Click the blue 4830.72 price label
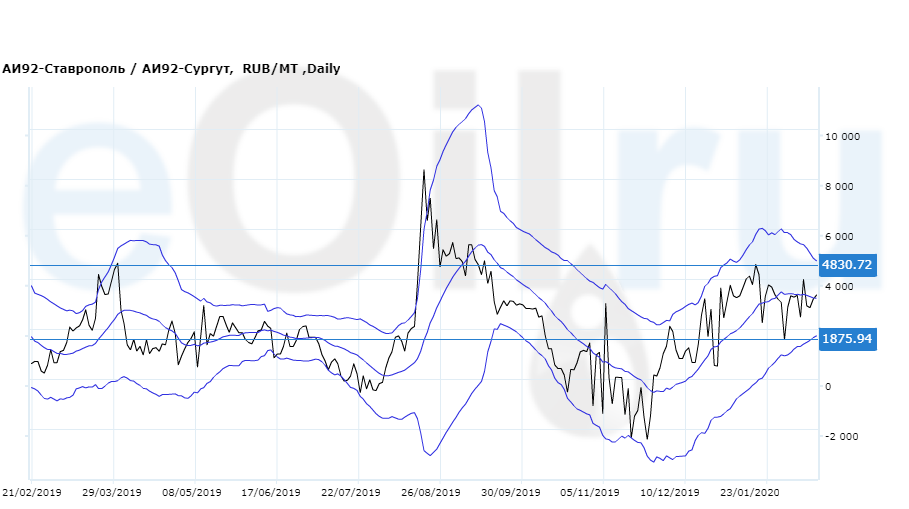The image size is (909, 509). pos(846,265)
